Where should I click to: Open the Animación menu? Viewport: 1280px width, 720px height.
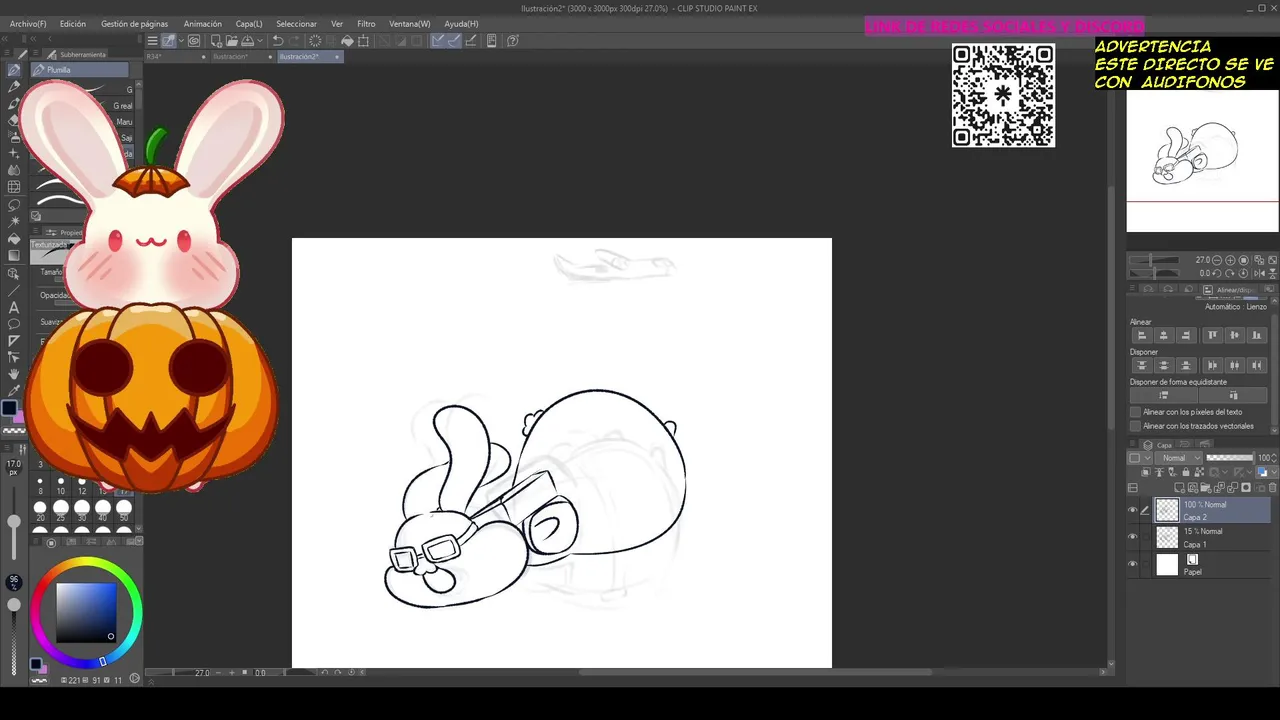[203, 24]
